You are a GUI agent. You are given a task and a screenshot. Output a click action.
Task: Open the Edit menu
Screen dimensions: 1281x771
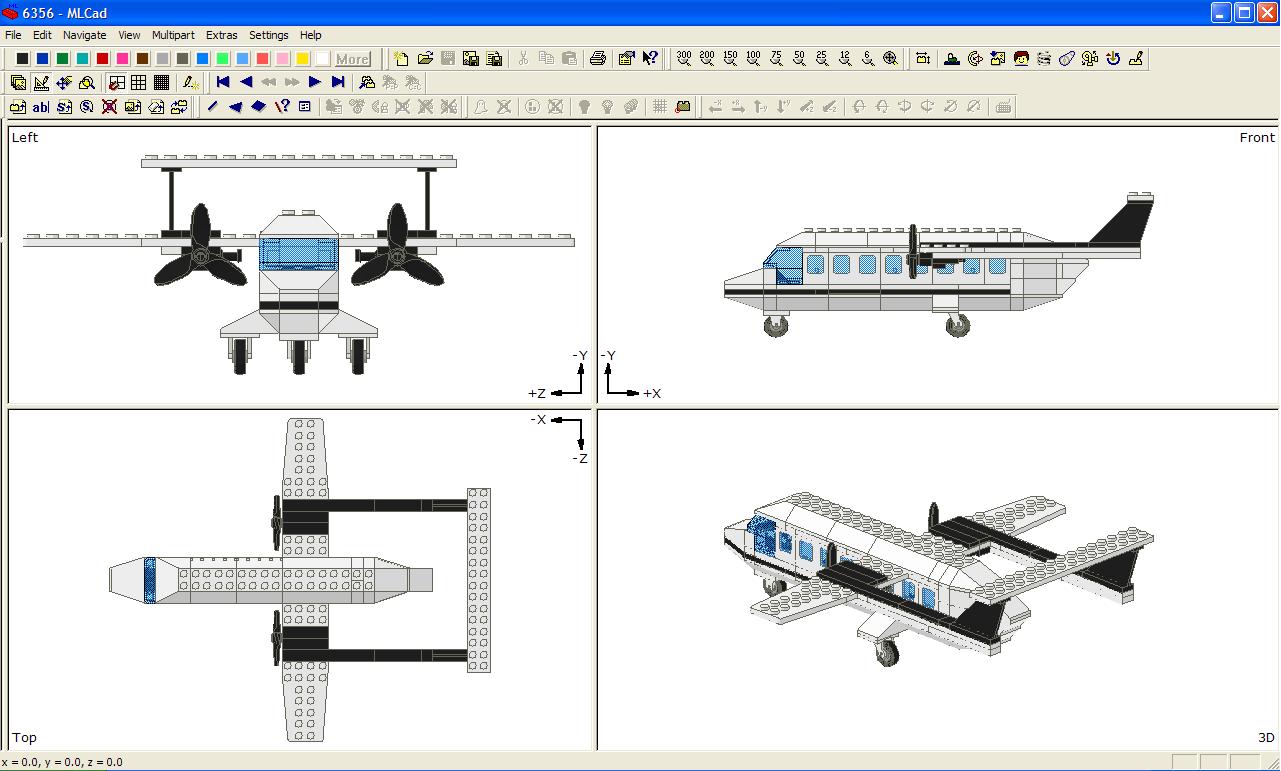coord(42,35)
